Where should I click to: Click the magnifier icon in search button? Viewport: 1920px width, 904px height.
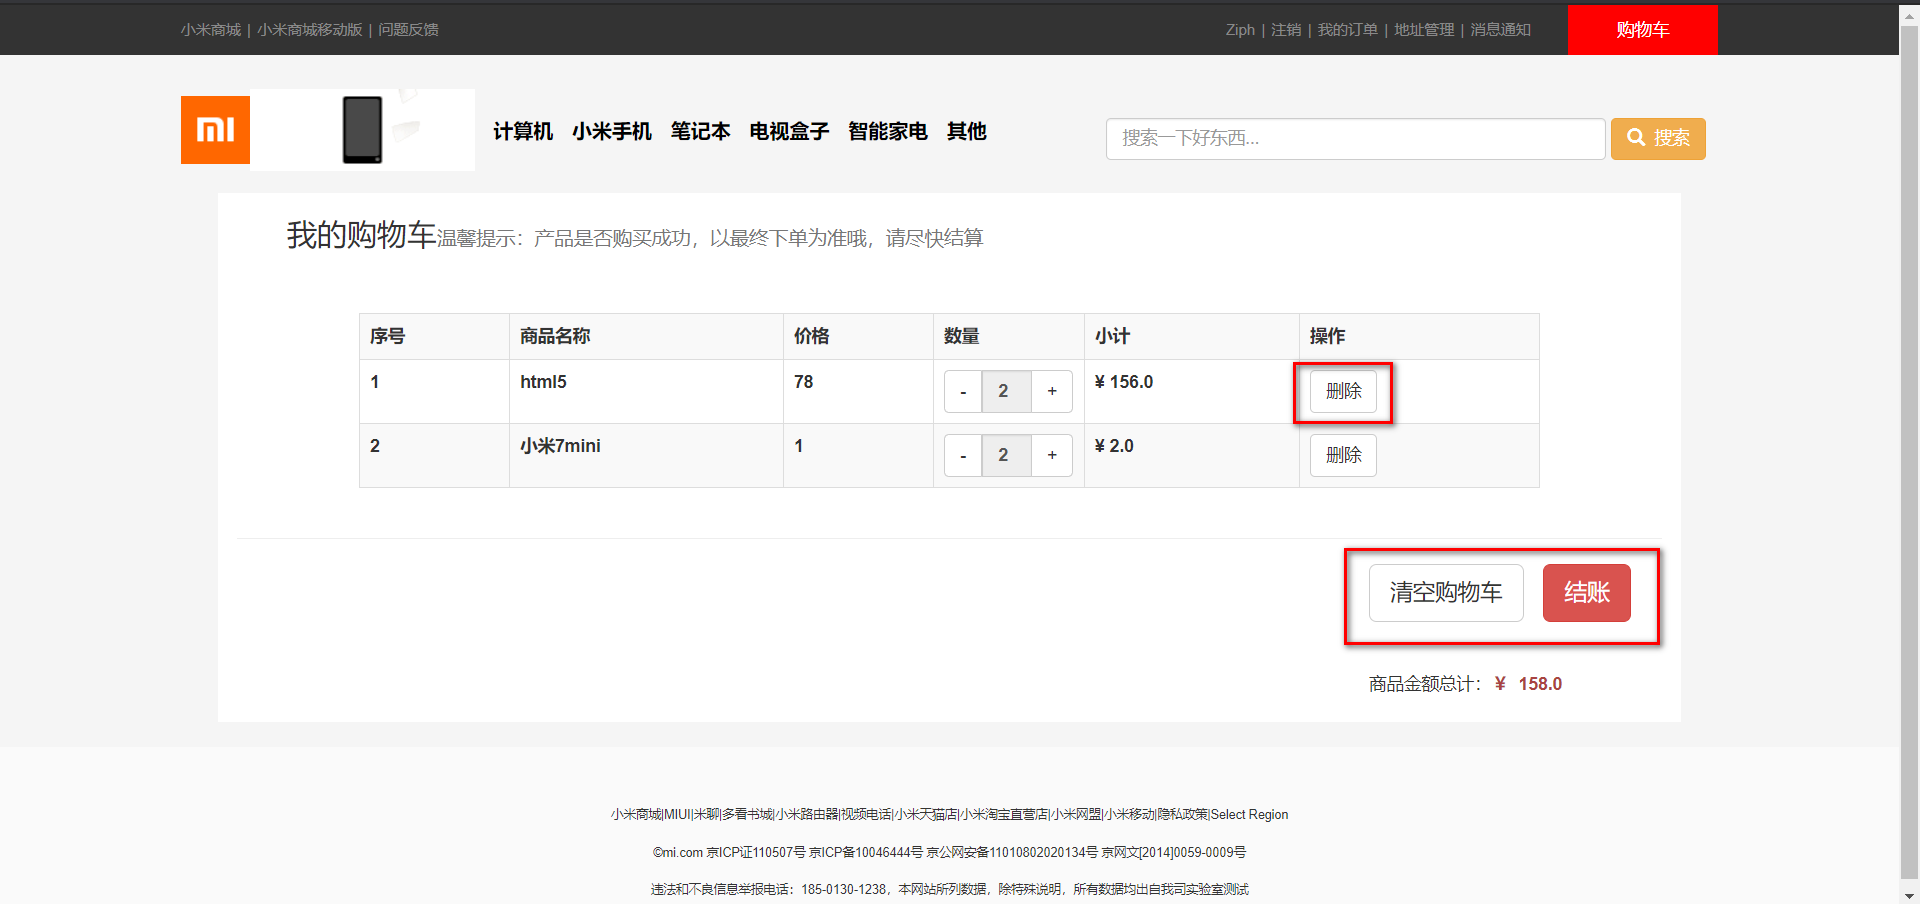tap(1636, 138)
